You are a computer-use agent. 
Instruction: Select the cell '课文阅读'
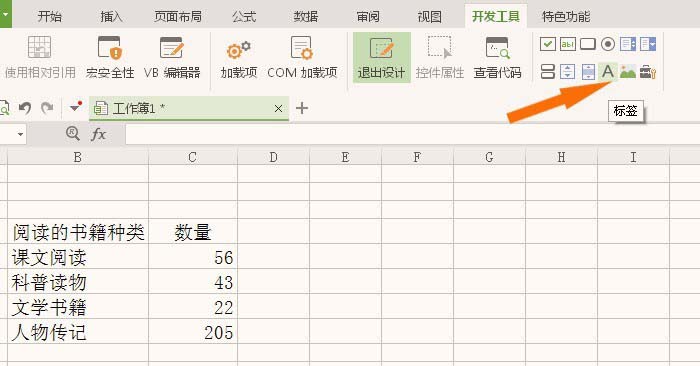78,257
